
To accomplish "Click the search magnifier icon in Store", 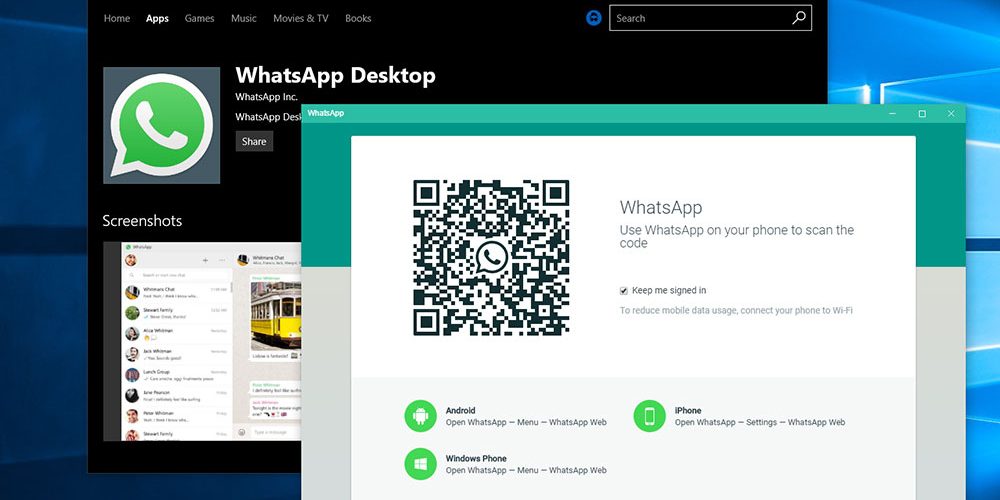I will 798,18.
